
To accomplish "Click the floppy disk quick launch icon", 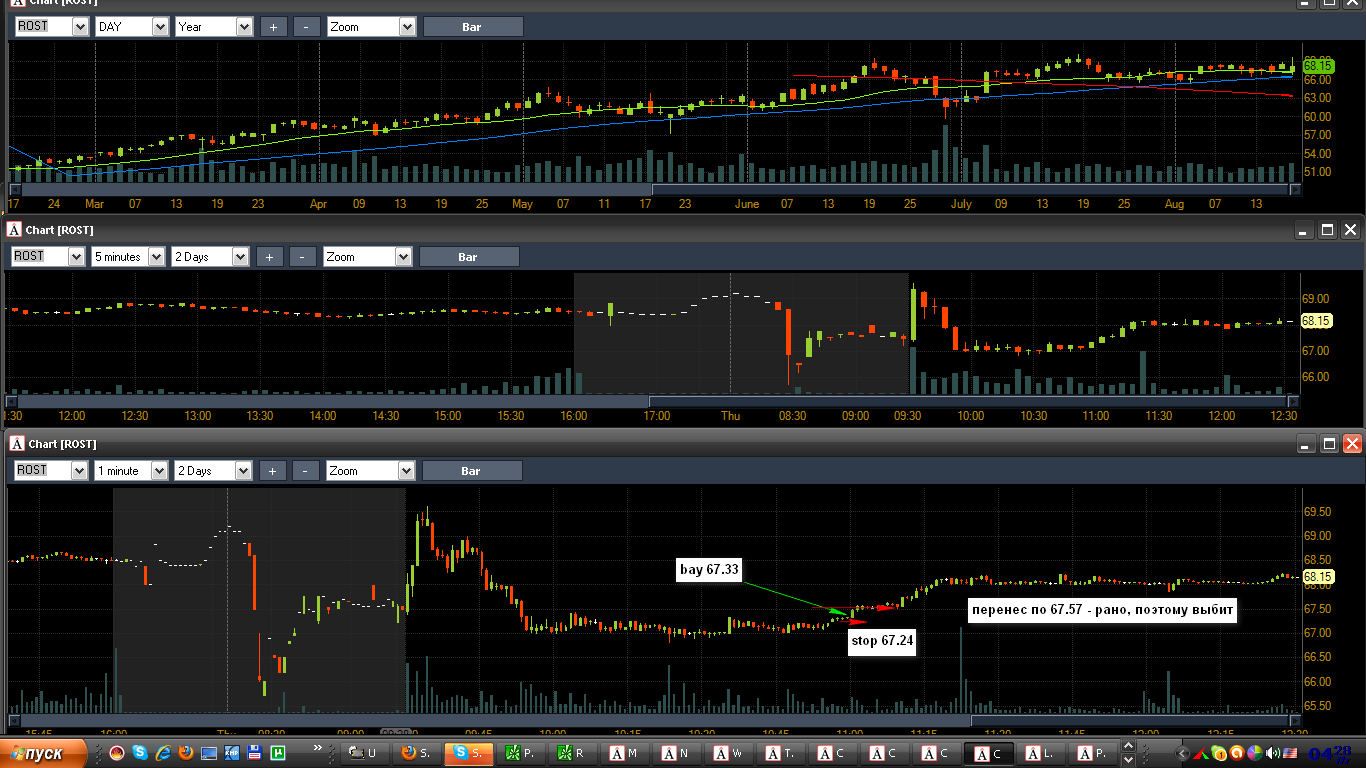I will click(255, 752).
